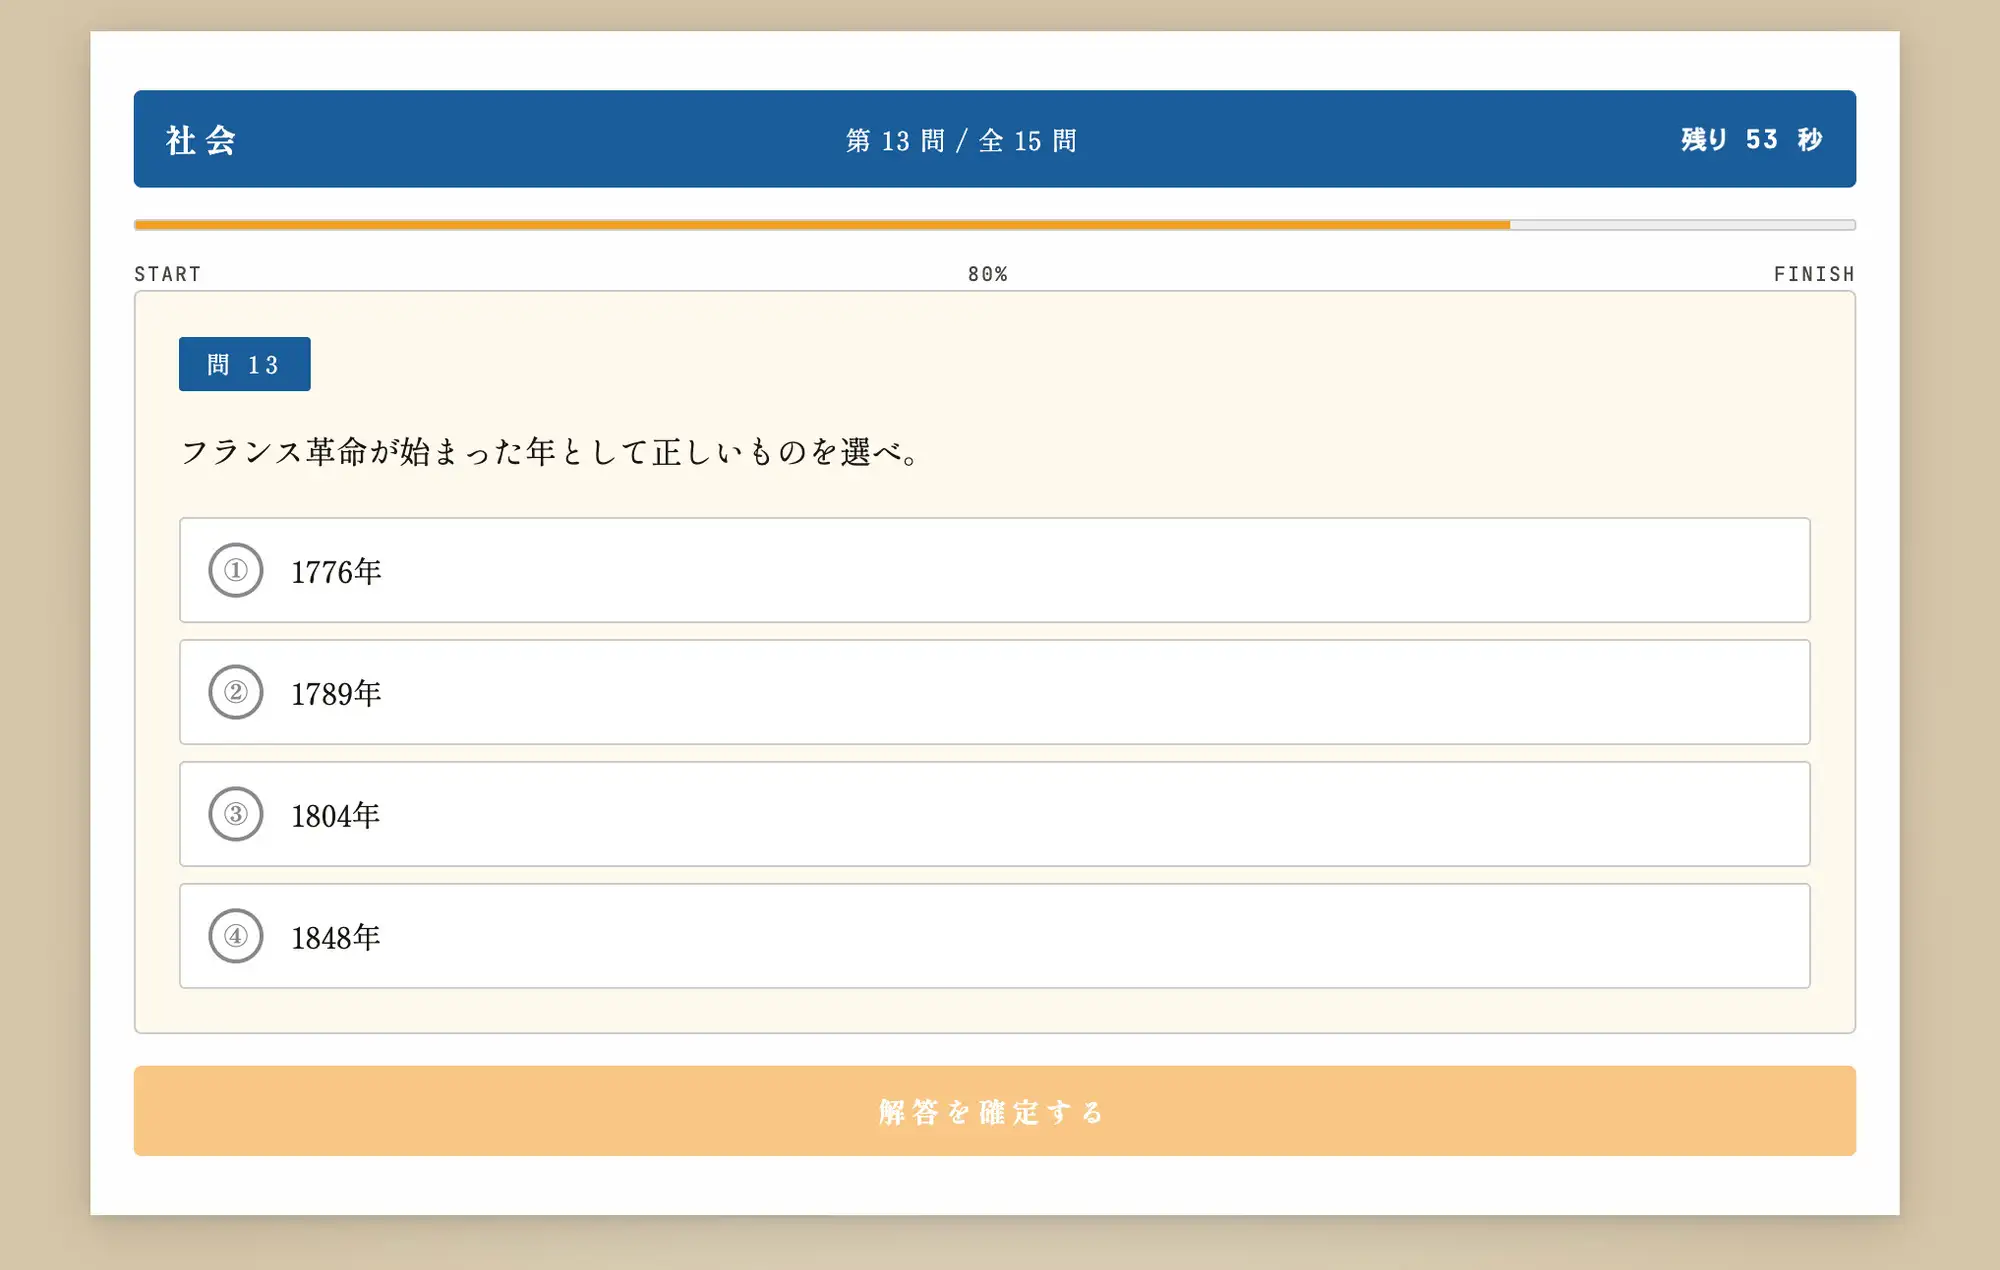This screenshot has height=1270, width=2000.
Task: Click the circled ① marker
Action: [x=236, y=571]
